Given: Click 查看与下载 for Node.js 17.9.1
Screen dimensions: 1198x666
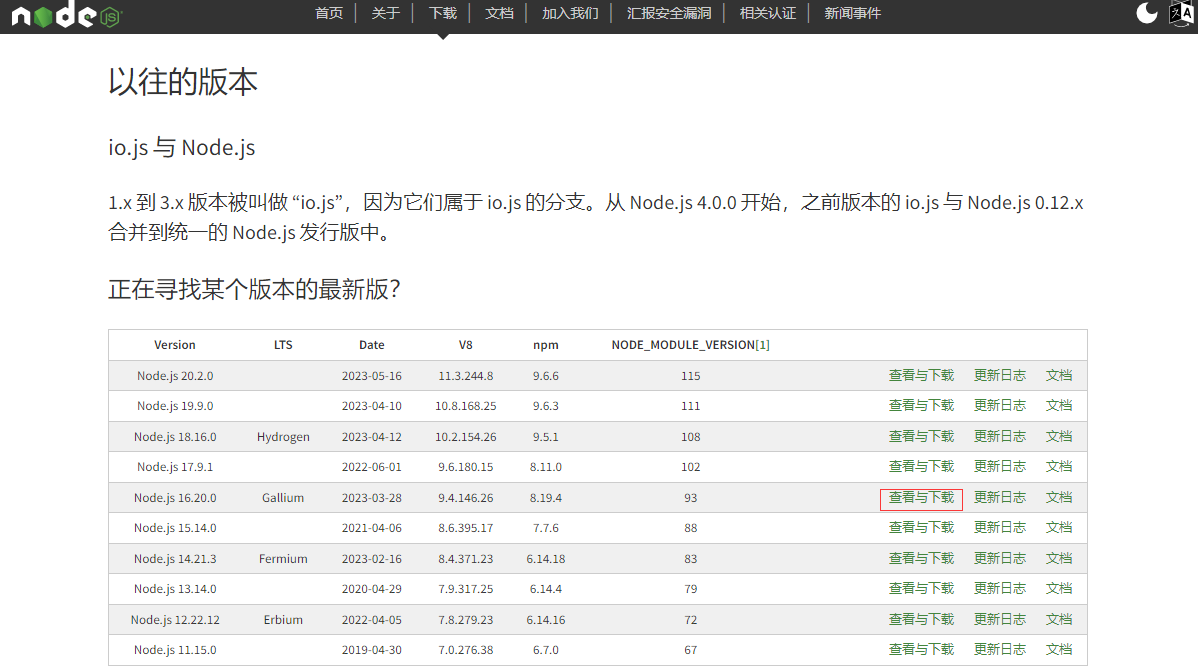Looking at the screenshot, I should 921,467.
